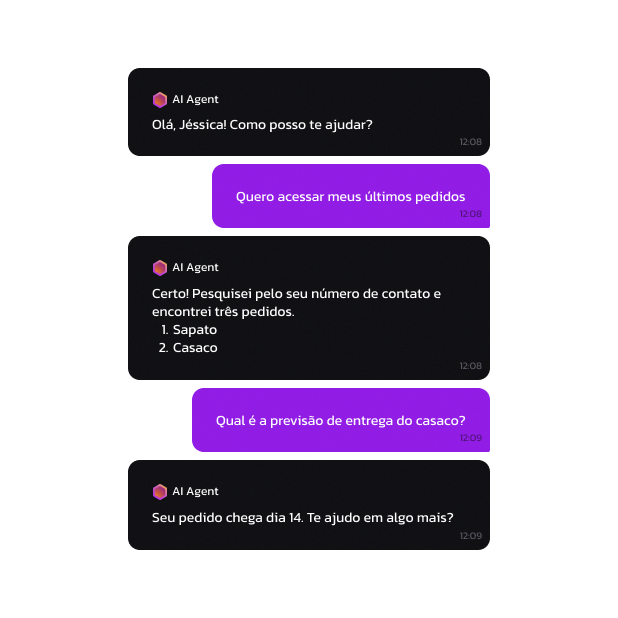618x618 pixels.
Task: Select the AI Agent name above "Seu pedido chega"
Action: 195,492
